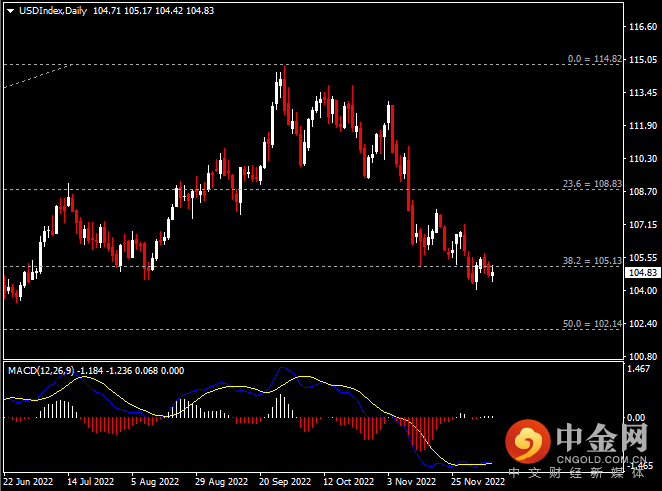662x491 pixels.
Task: Click the 14 Jul 2022 date marker
Action: click(x=91, y=481)
